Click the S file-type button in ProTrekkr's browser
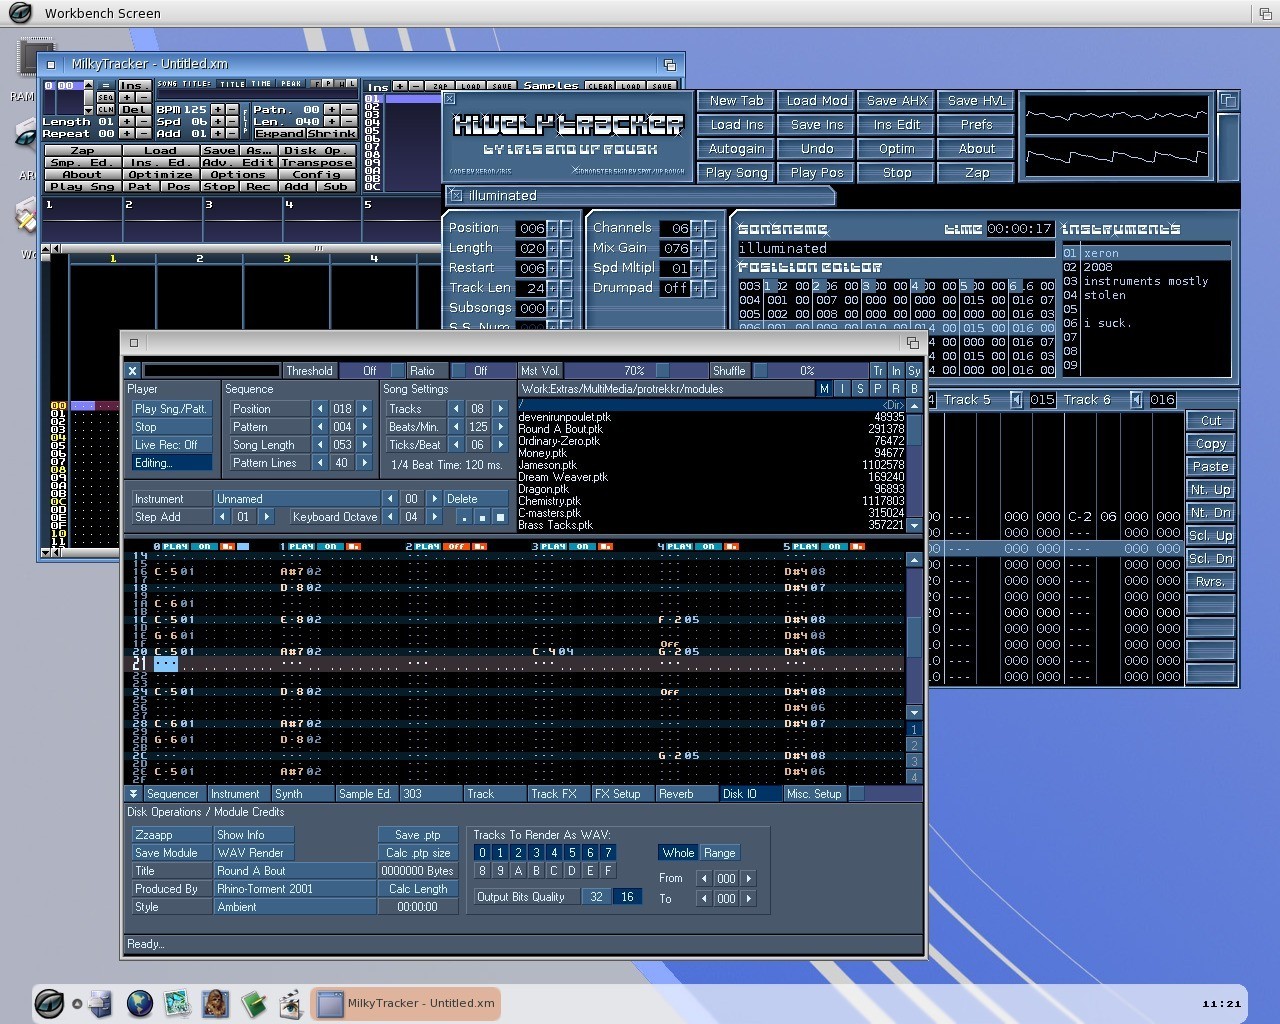The image size is (1280, 1024). click(x=860, y=389)
